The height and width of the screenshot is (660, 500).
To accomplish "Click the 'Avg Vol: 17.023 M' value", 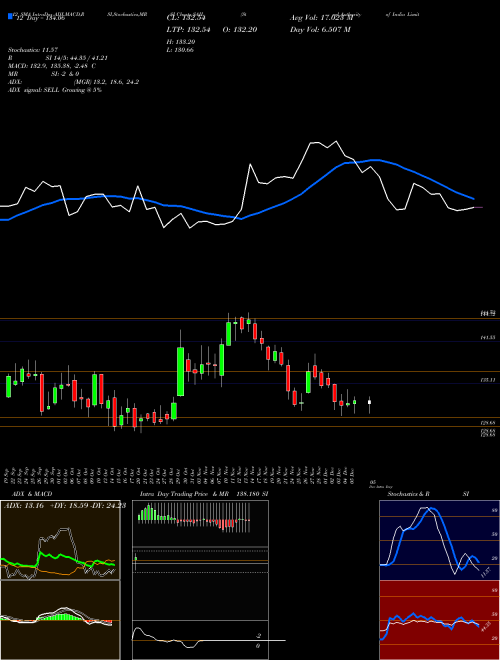I will tap(320, 18).
